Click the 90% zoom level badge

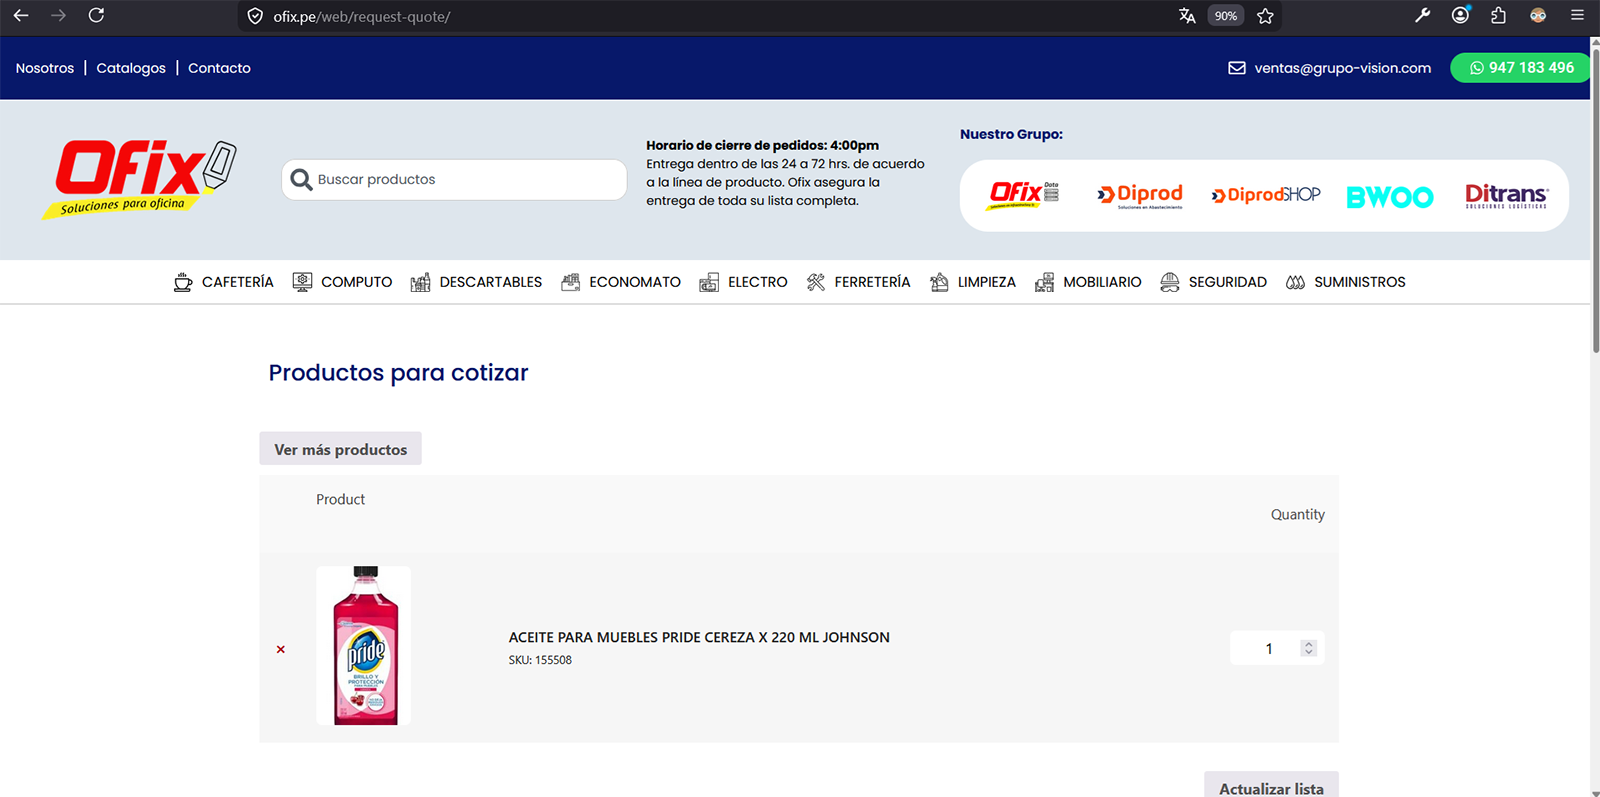click(1226, 16)
